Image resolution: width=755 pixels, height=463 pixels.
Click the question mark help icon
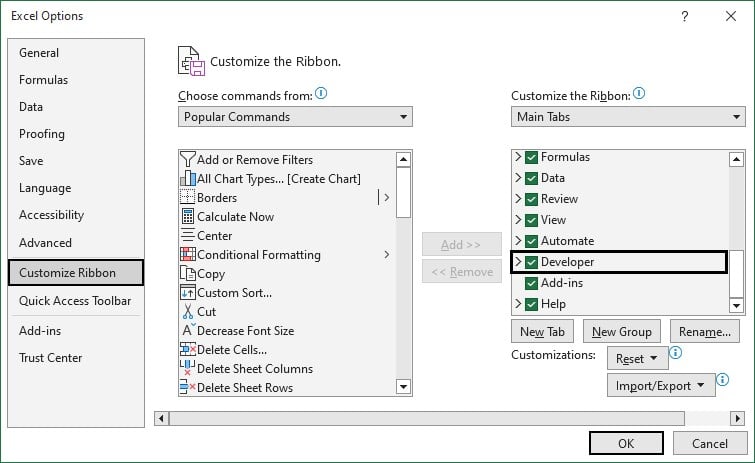(685, 16)
